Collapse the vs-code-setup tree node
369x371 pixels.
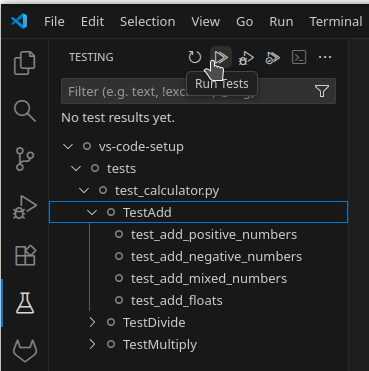68,146
